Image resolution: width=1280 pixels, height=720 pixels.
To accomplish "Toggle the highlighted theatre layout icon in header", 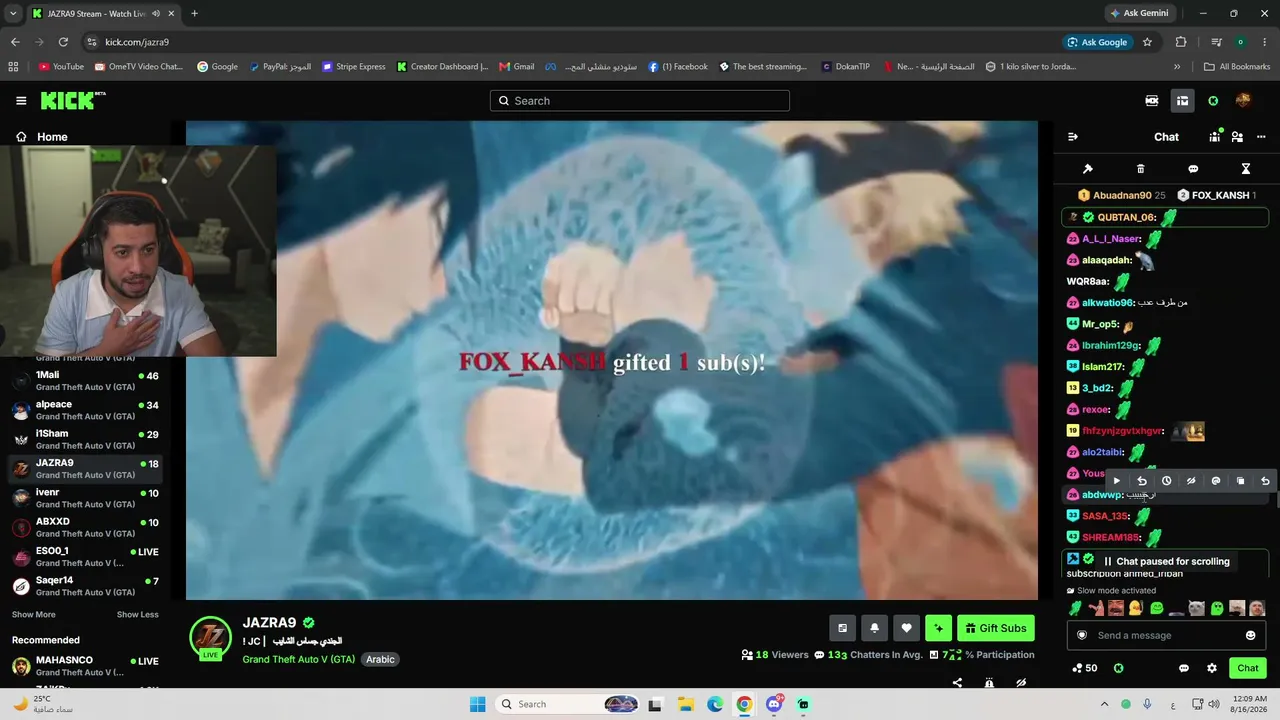I will 1182,101.
